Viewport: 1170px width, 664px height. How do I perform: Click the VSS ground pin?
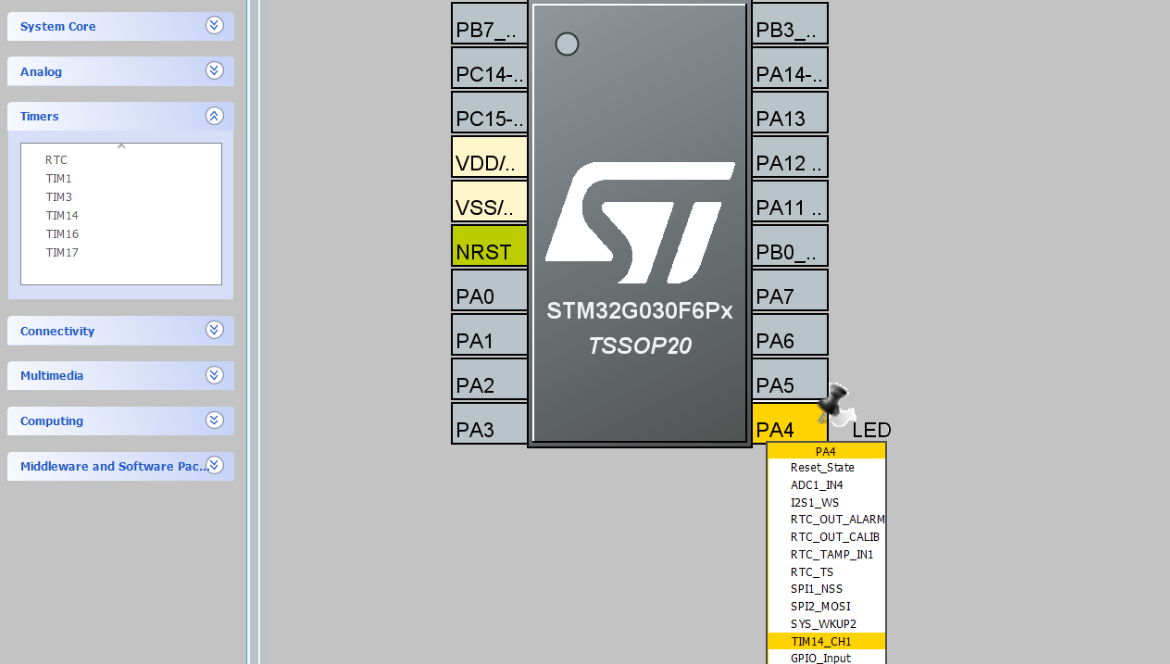[x=489, y=201]
